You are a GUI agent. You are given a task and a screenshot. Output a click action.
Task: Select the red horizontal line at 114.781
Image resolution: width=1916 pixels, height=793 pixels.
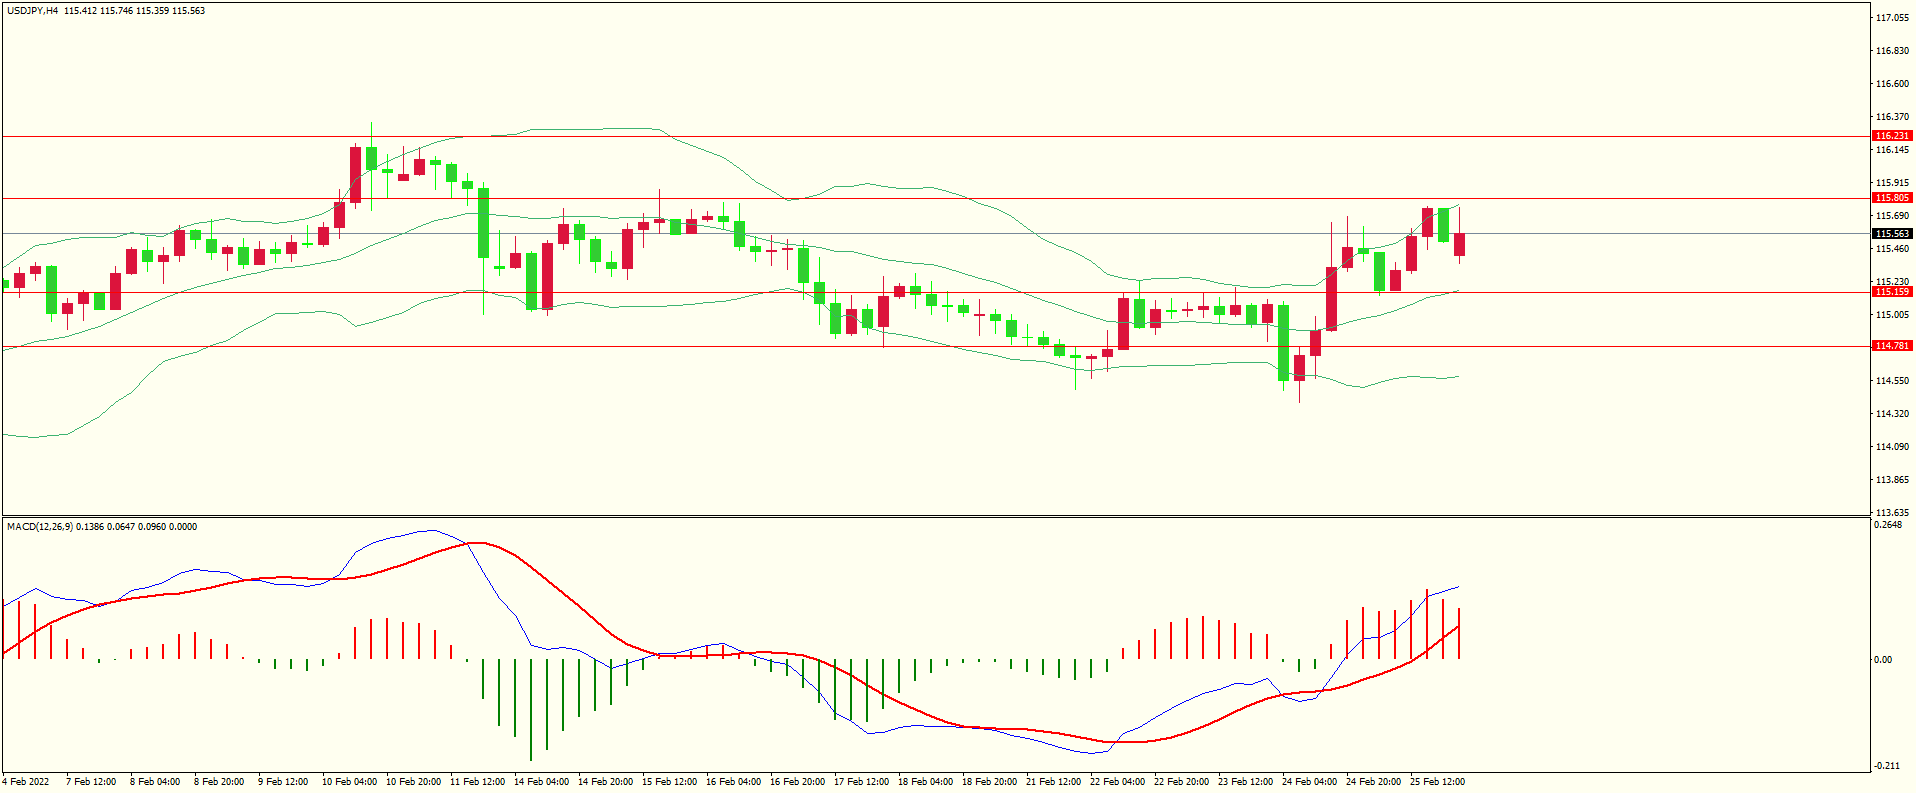(935, 346)
